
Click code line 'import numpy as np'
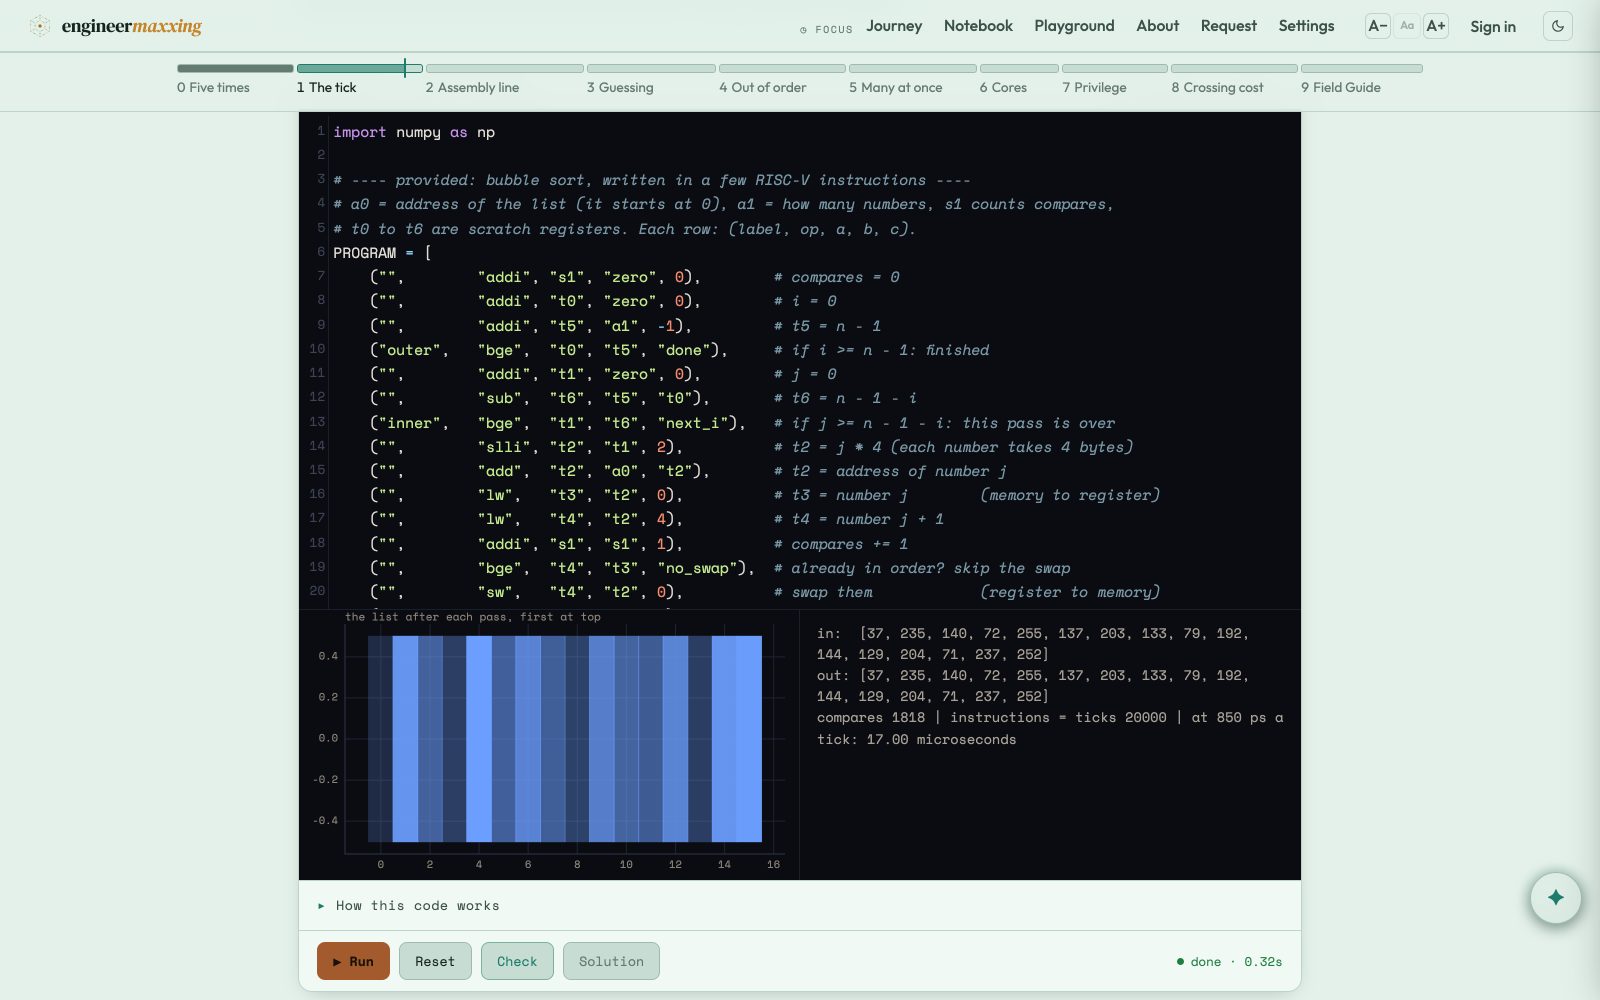pyautogui.click(x=414, y=132)
